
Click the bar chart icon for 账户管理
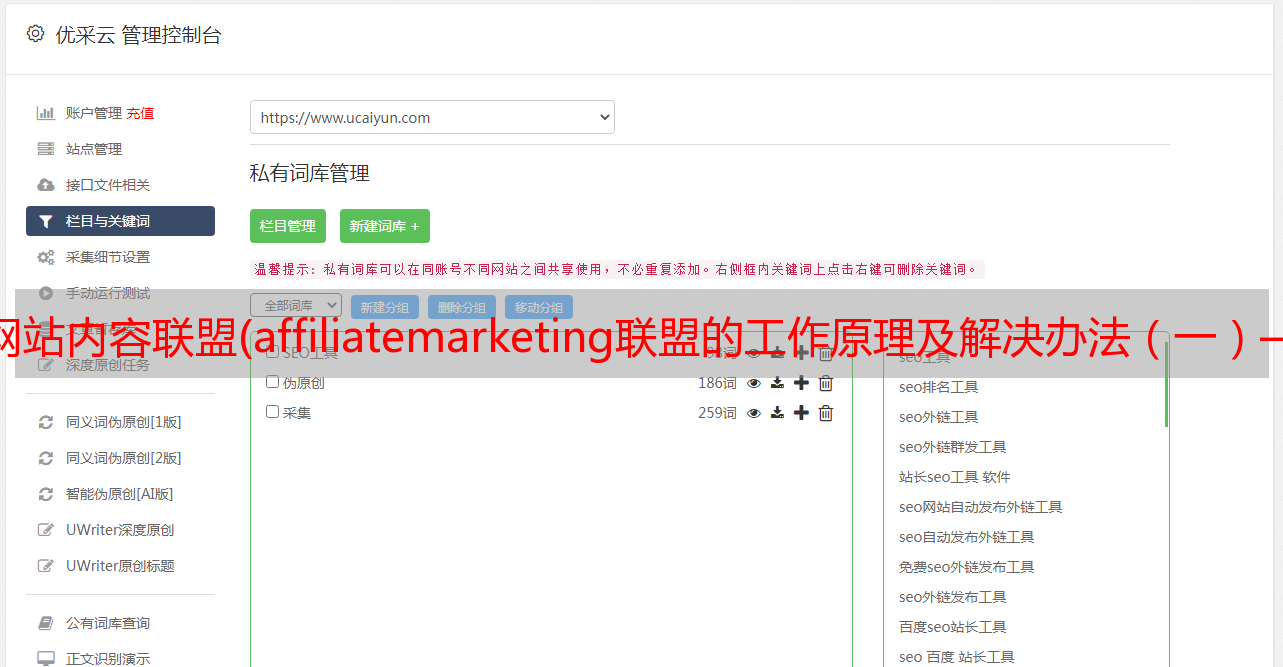tap(45, 113)
